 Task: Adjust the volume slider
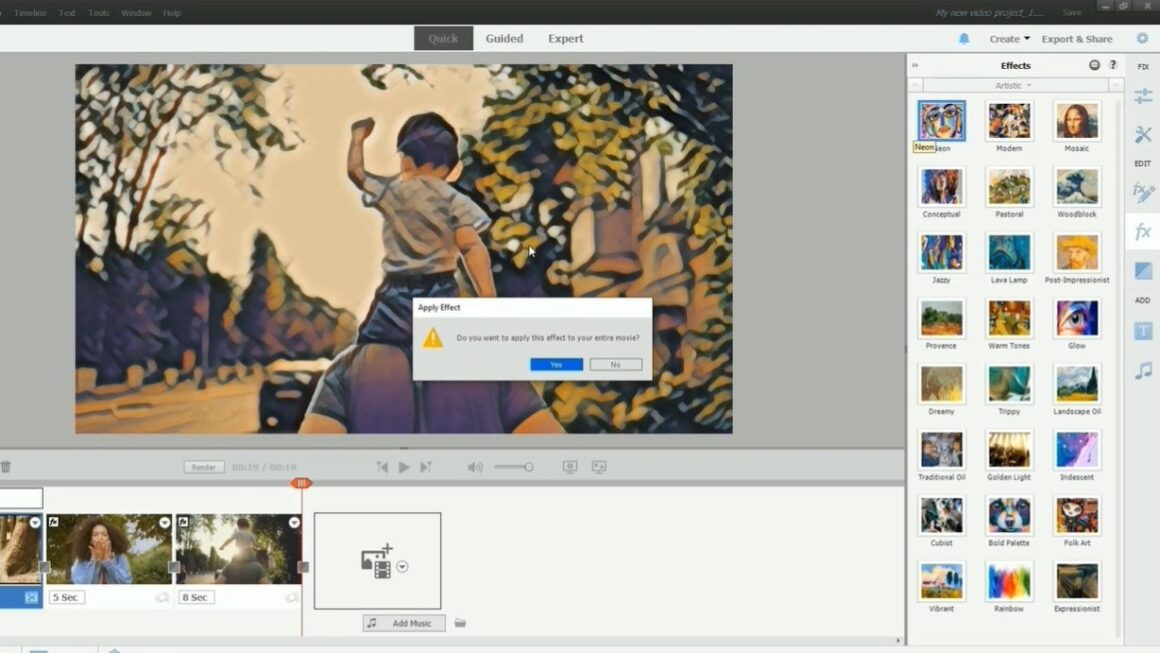(513, 467)
